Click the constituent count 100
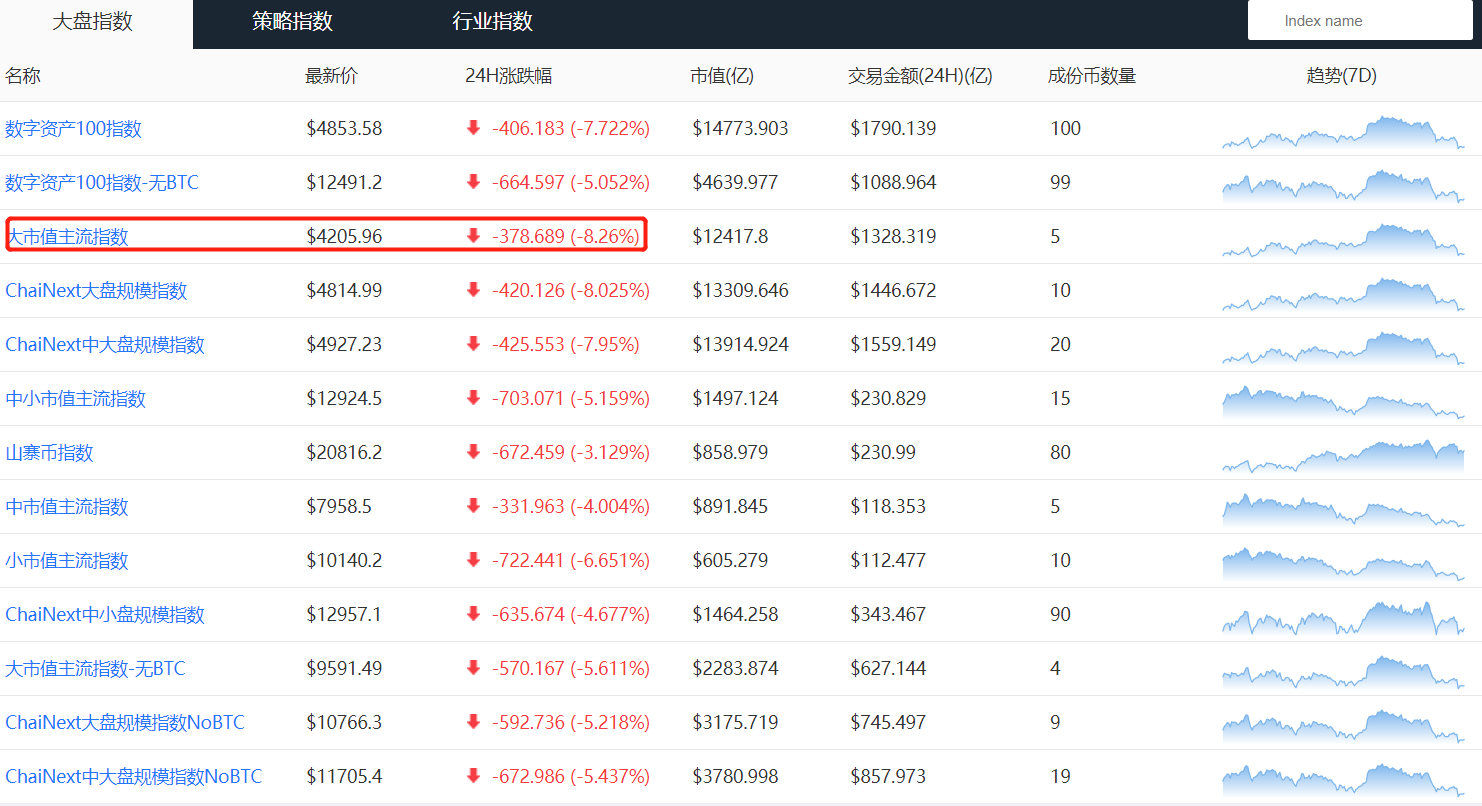 [1066, 128]
